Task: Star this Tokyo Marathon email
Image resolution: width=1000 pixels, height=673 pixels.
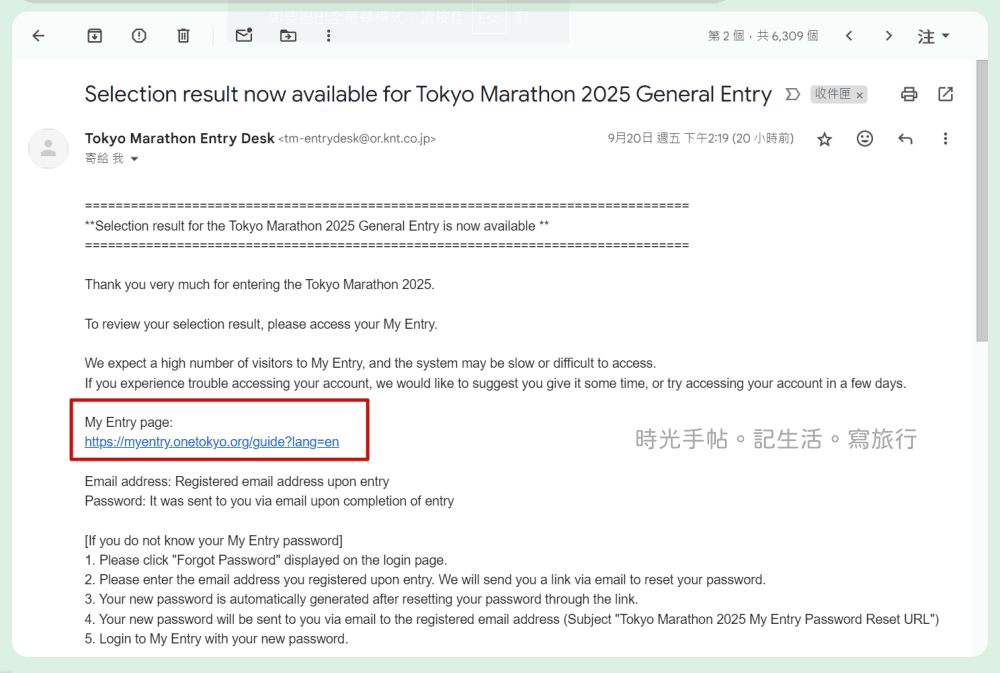Action: tap(825, 139)
